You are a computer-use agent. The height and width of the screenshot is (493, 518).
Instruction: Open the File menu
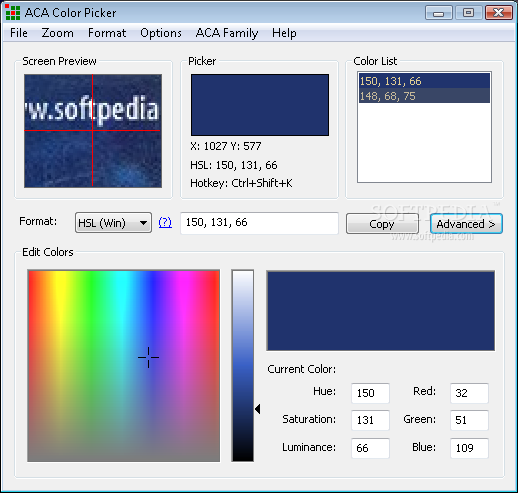click(19, 33)
